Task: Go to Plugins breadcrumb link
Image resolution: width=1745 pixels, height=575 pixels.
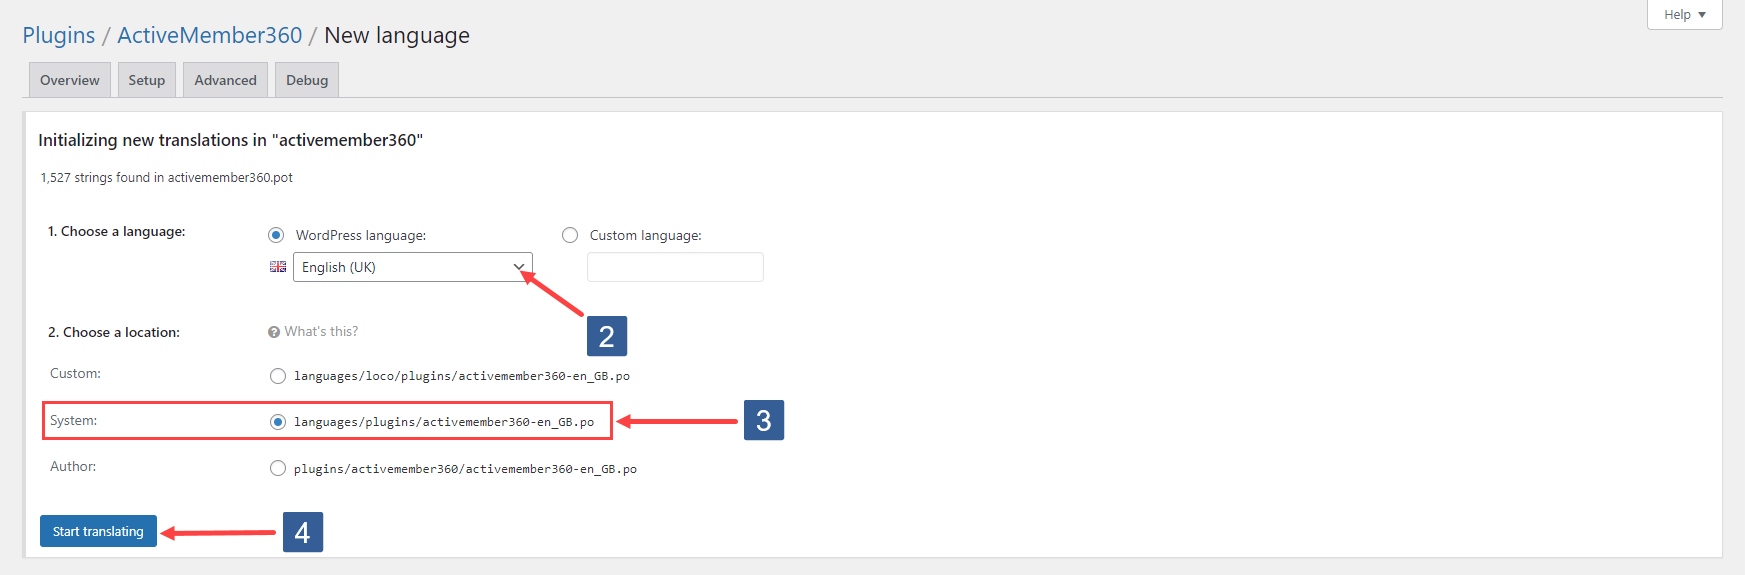Action: pyautogui.click(x=59, y=35)
